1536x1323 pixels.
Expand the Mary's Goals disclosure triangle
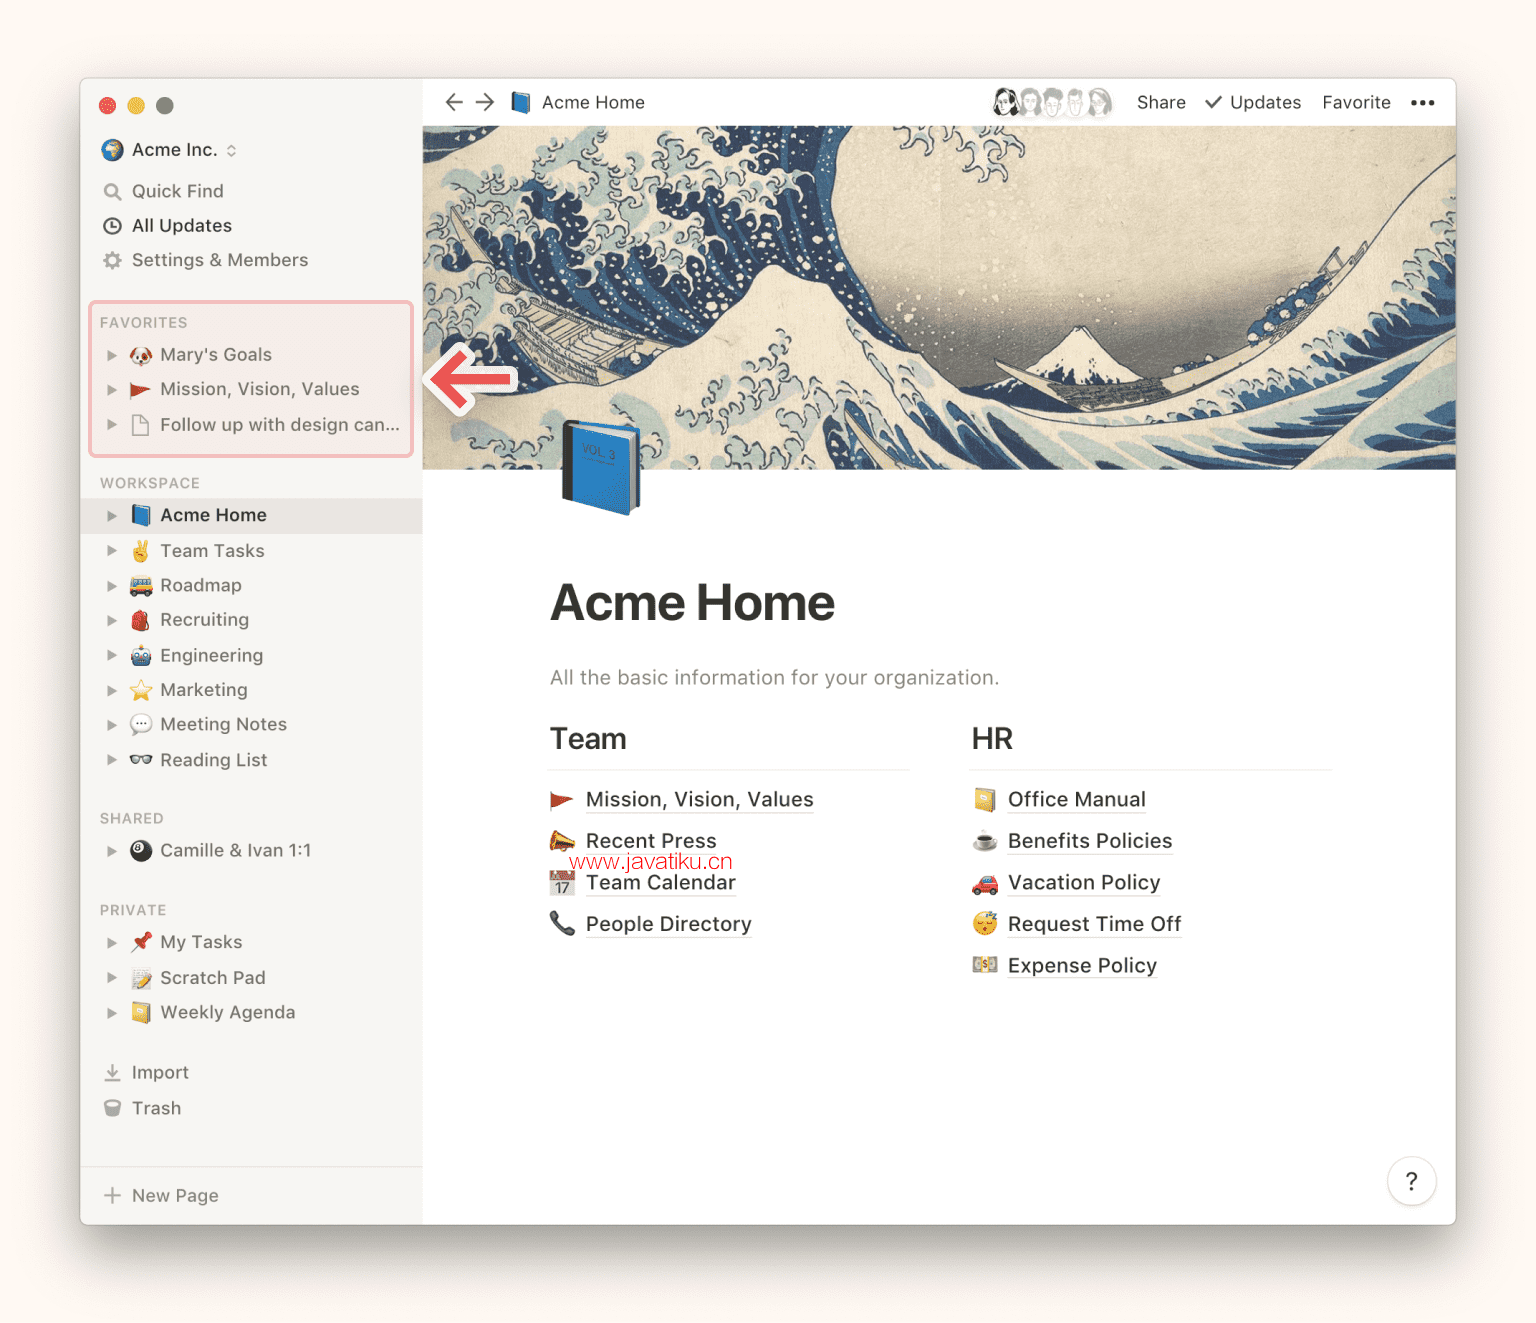(x=112, y=355)
